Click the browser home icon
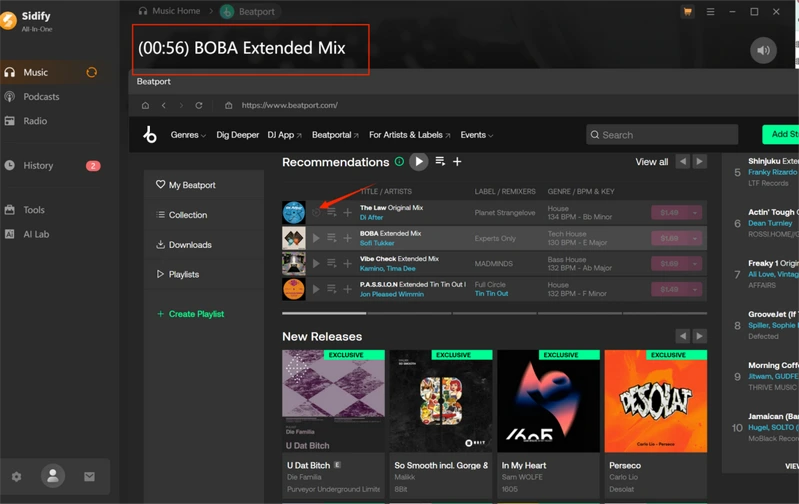799x504 pixels. tap(145, 105)
